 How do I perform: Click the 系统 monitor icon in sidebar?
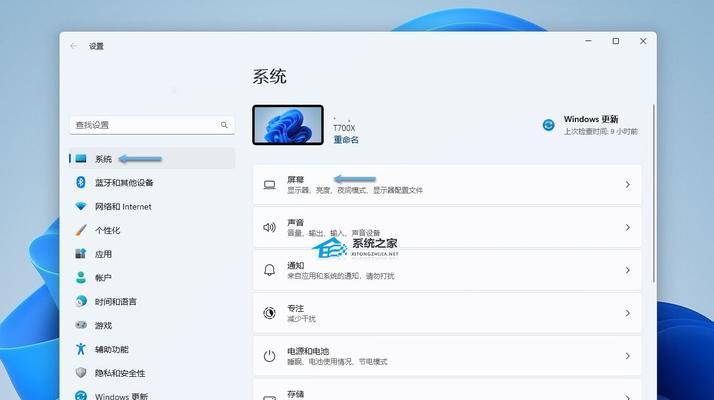tap(81, 159)
